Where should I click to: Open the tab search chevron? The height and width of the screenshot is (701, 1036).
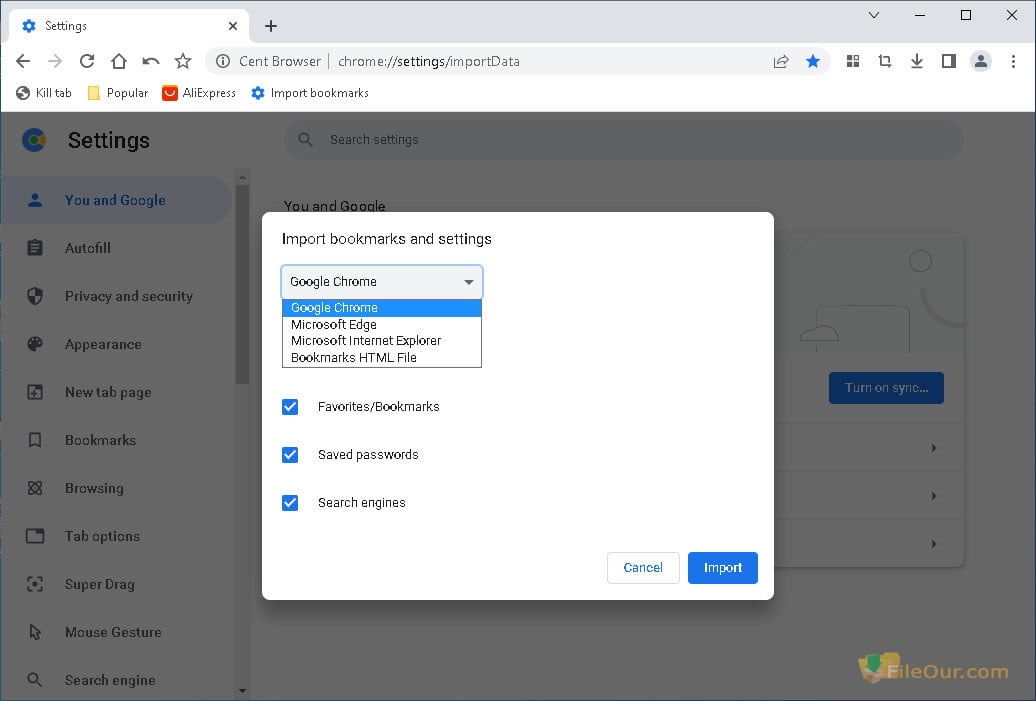point(873,15)
